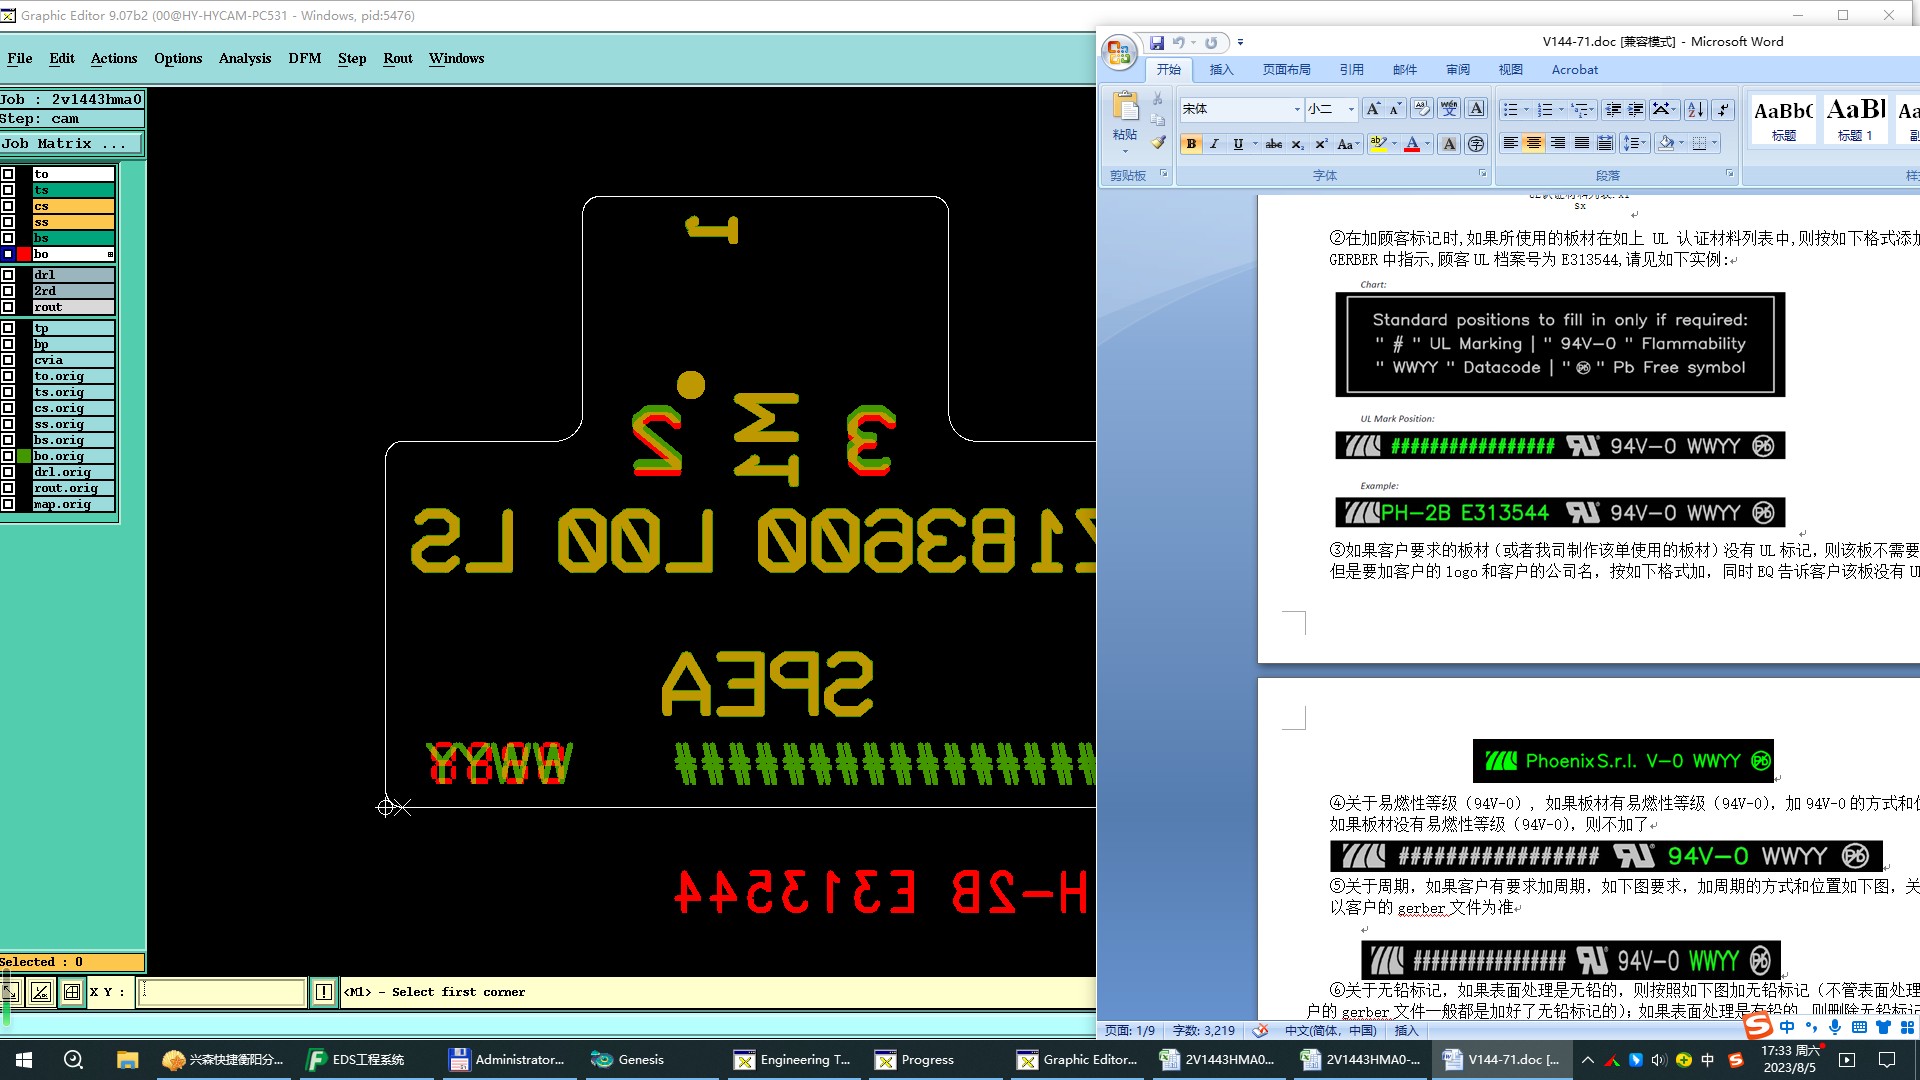The image size is (1920, 1080).
Task: Decrease paragraph indent in Word
Action: 1613,109
